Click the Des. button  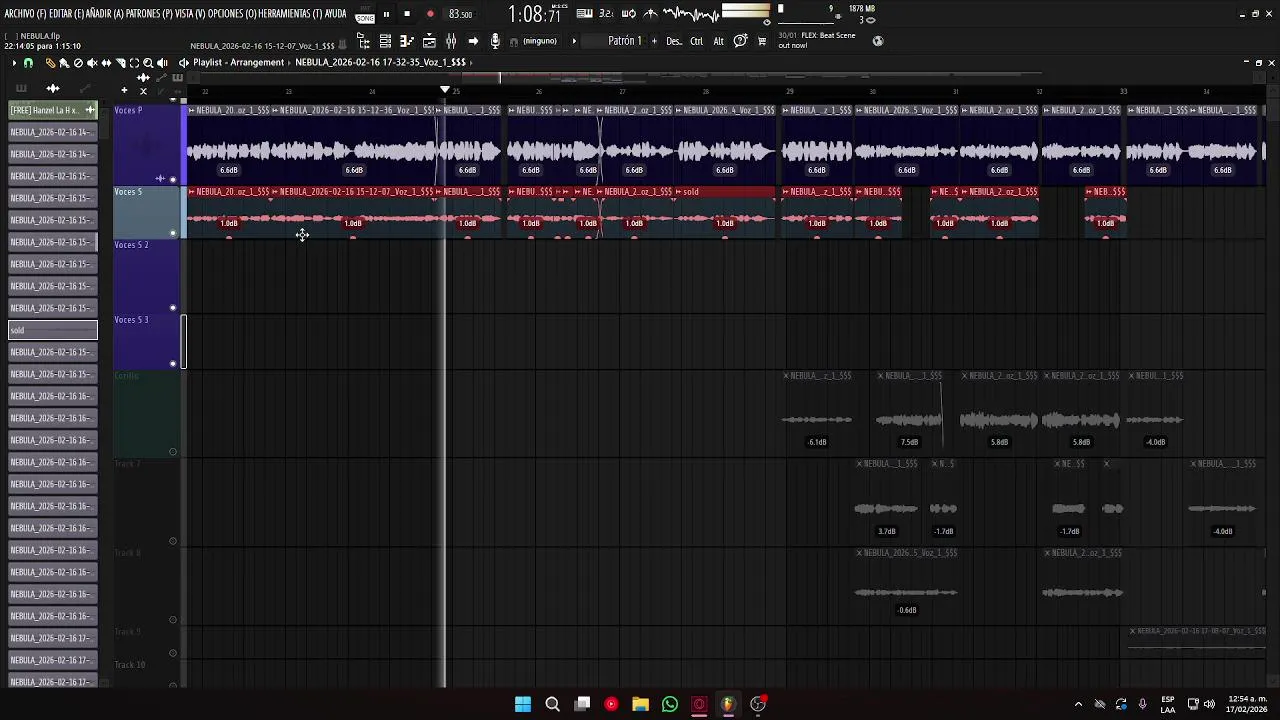pos(674,41)
